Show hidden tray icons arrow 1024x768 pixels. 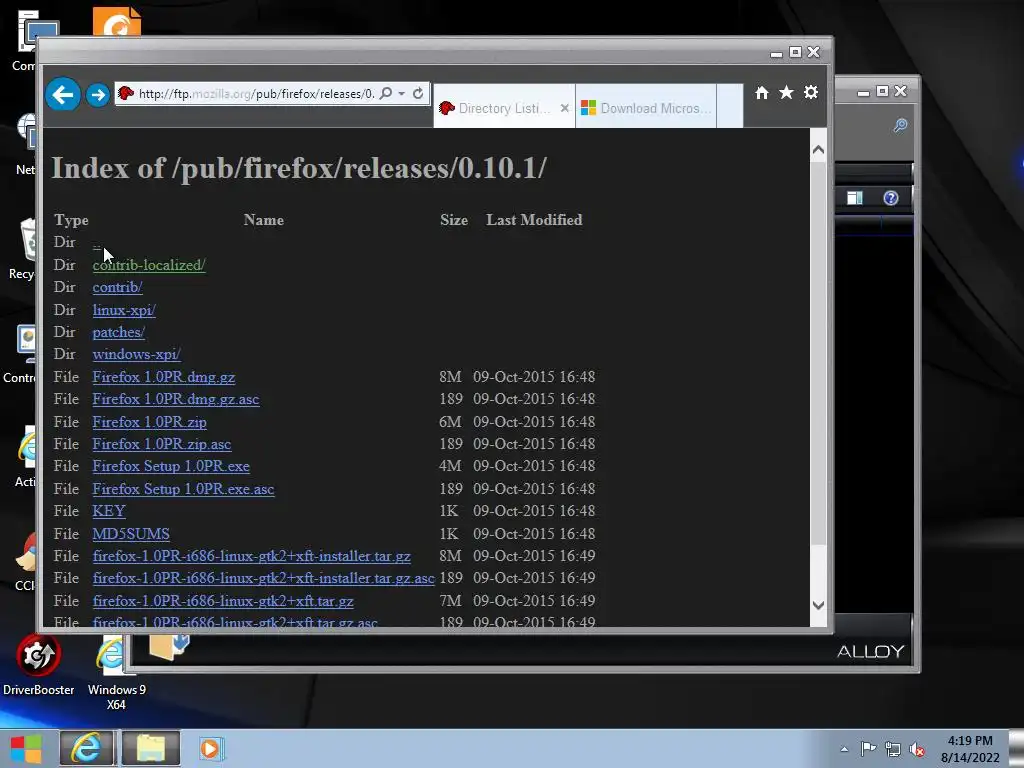coord(844,749)
